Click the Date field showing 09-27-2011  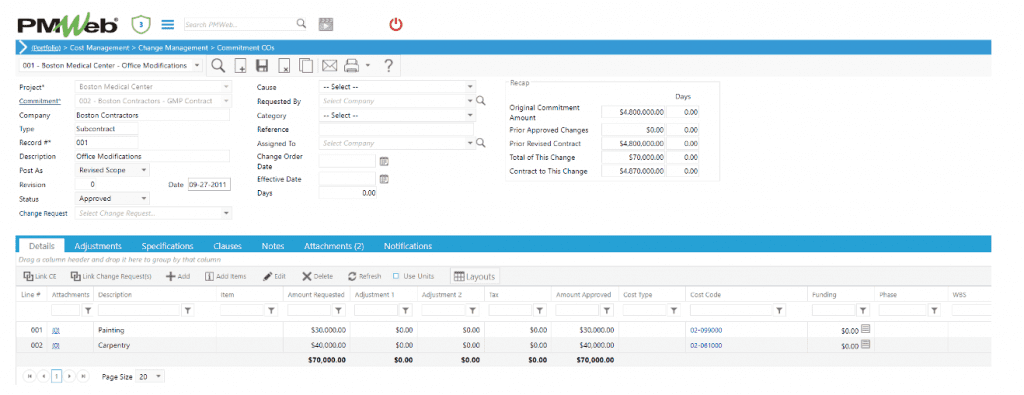(209, 185)
